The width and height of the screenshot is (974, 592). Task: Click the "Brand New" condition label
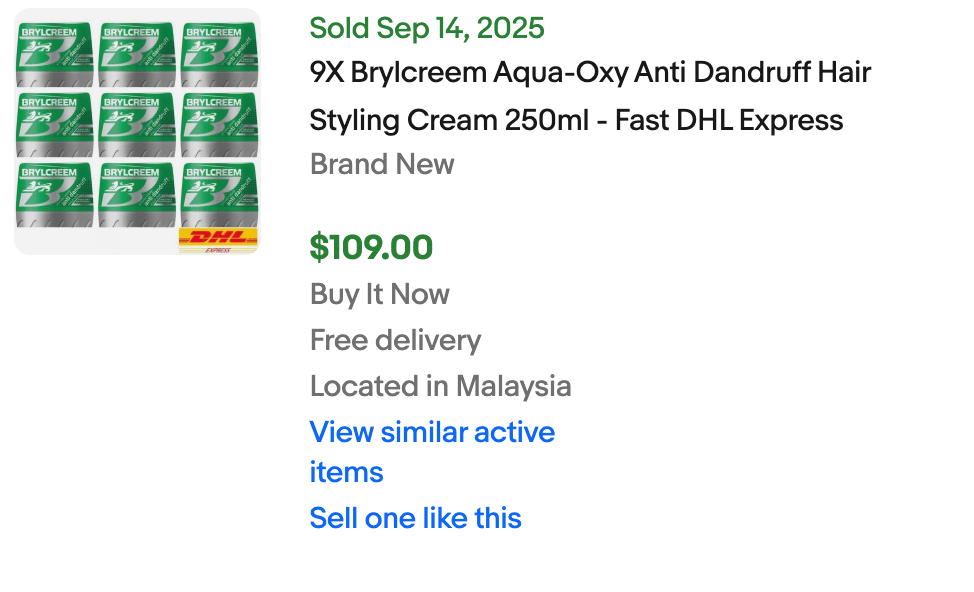[382, 164]
